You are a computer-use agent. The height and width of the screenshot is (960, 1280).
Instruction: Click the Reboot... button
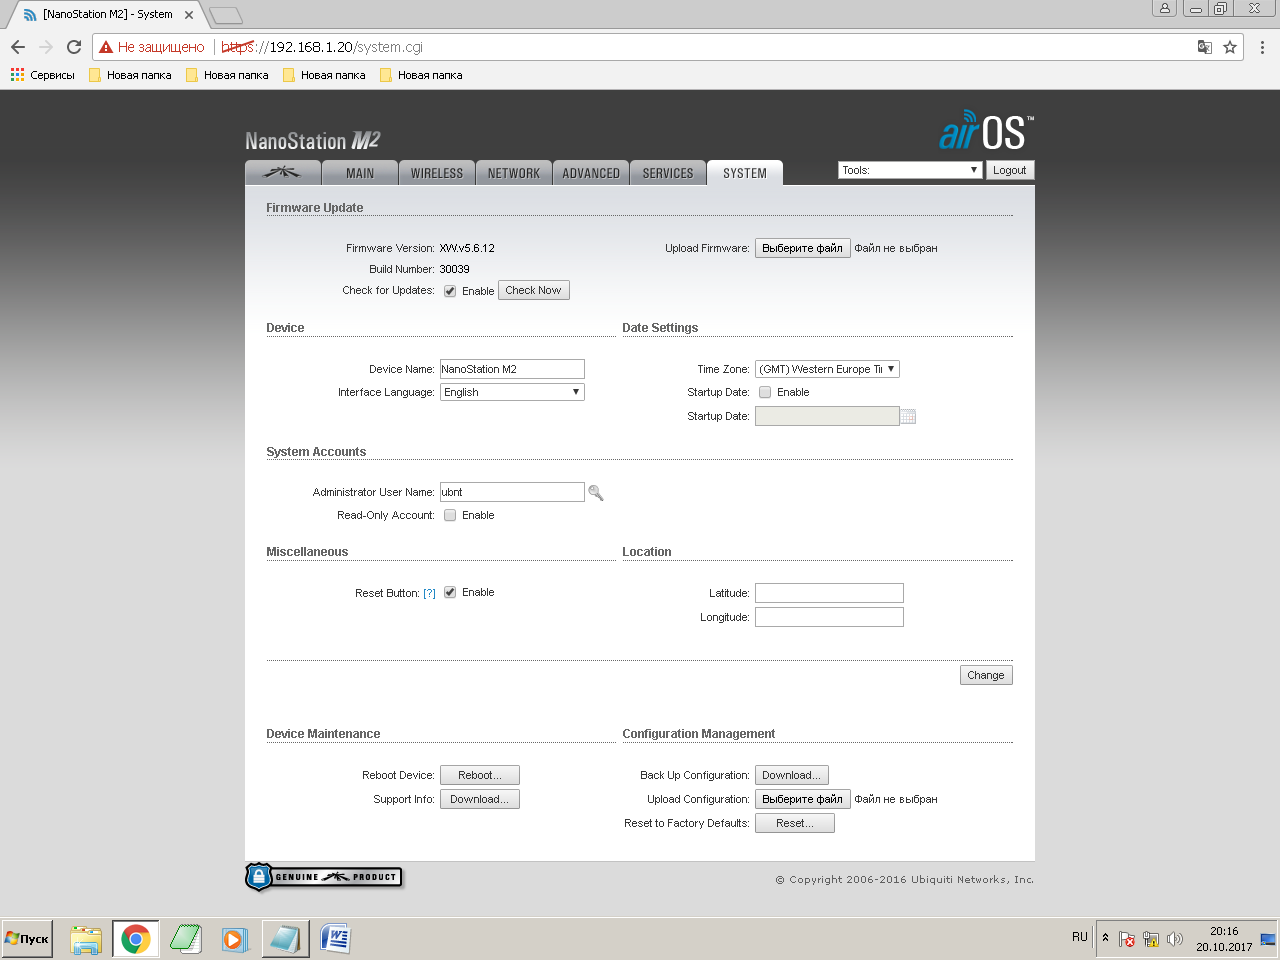pyautogui.click(x=480, y=775)
